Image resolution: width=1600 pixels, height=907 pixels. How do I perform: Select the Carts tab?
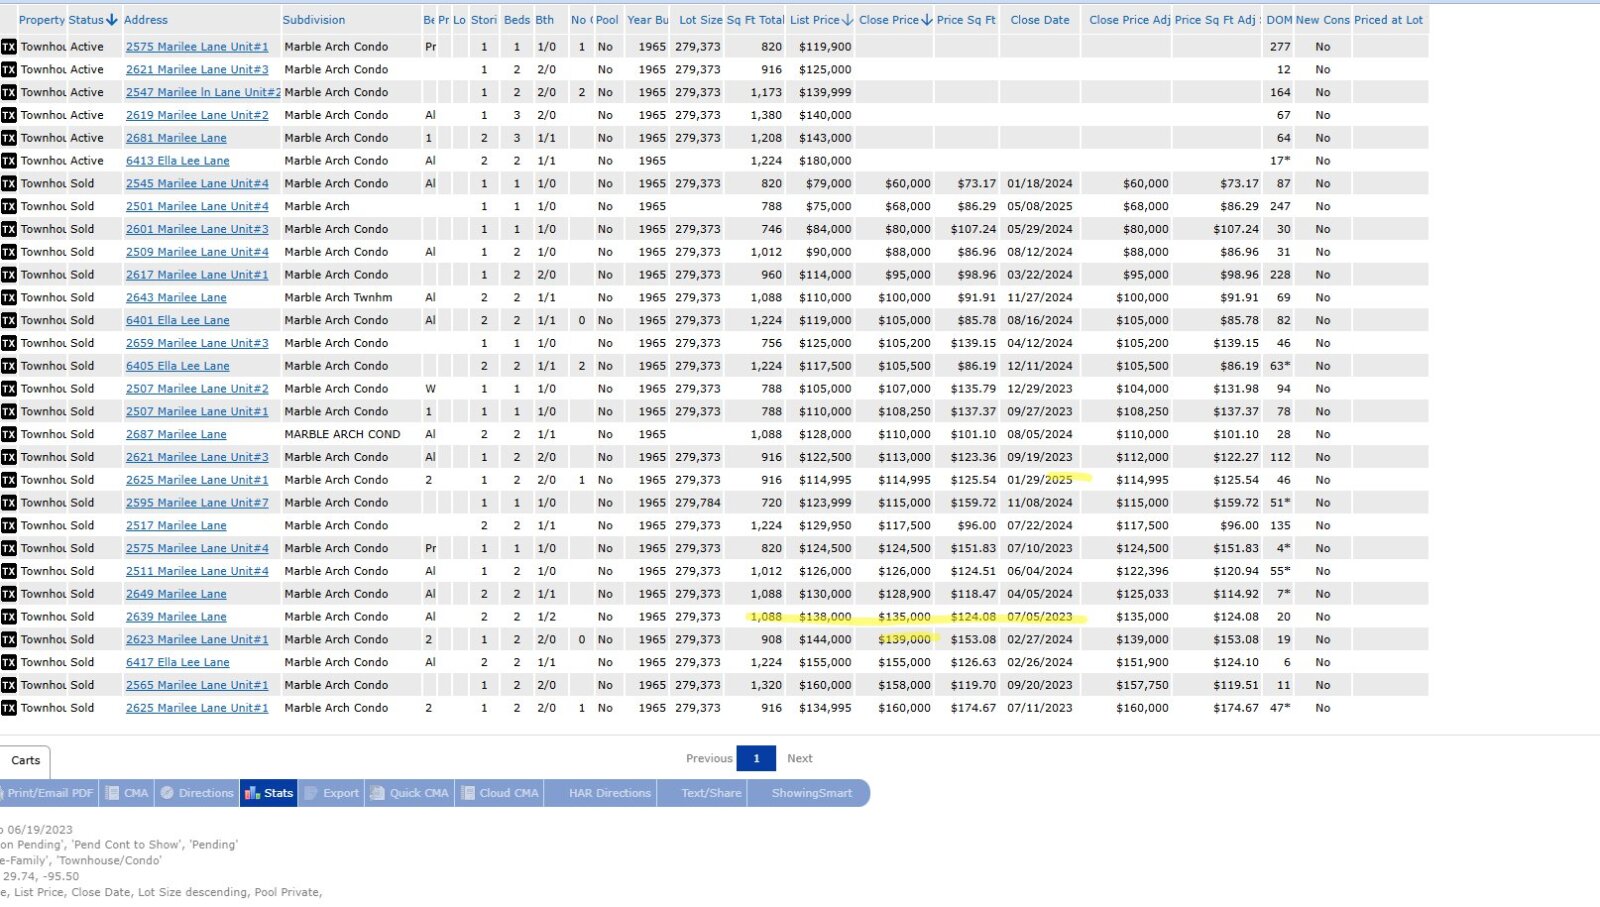tap(26, 761)
